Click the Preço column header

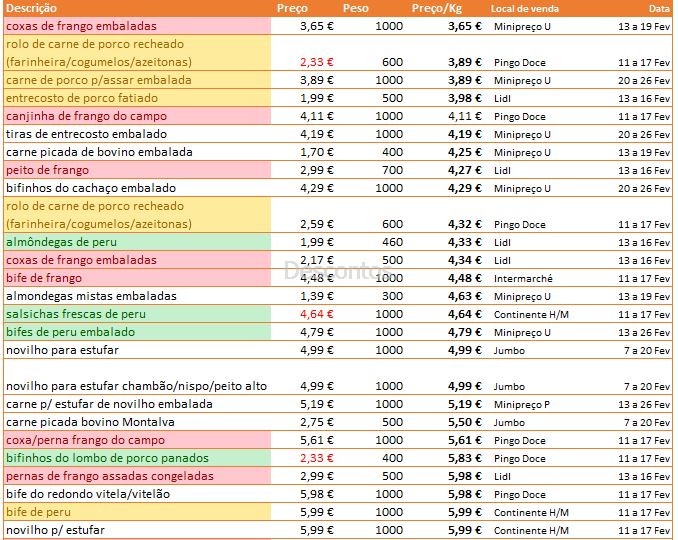coord(292,8)
